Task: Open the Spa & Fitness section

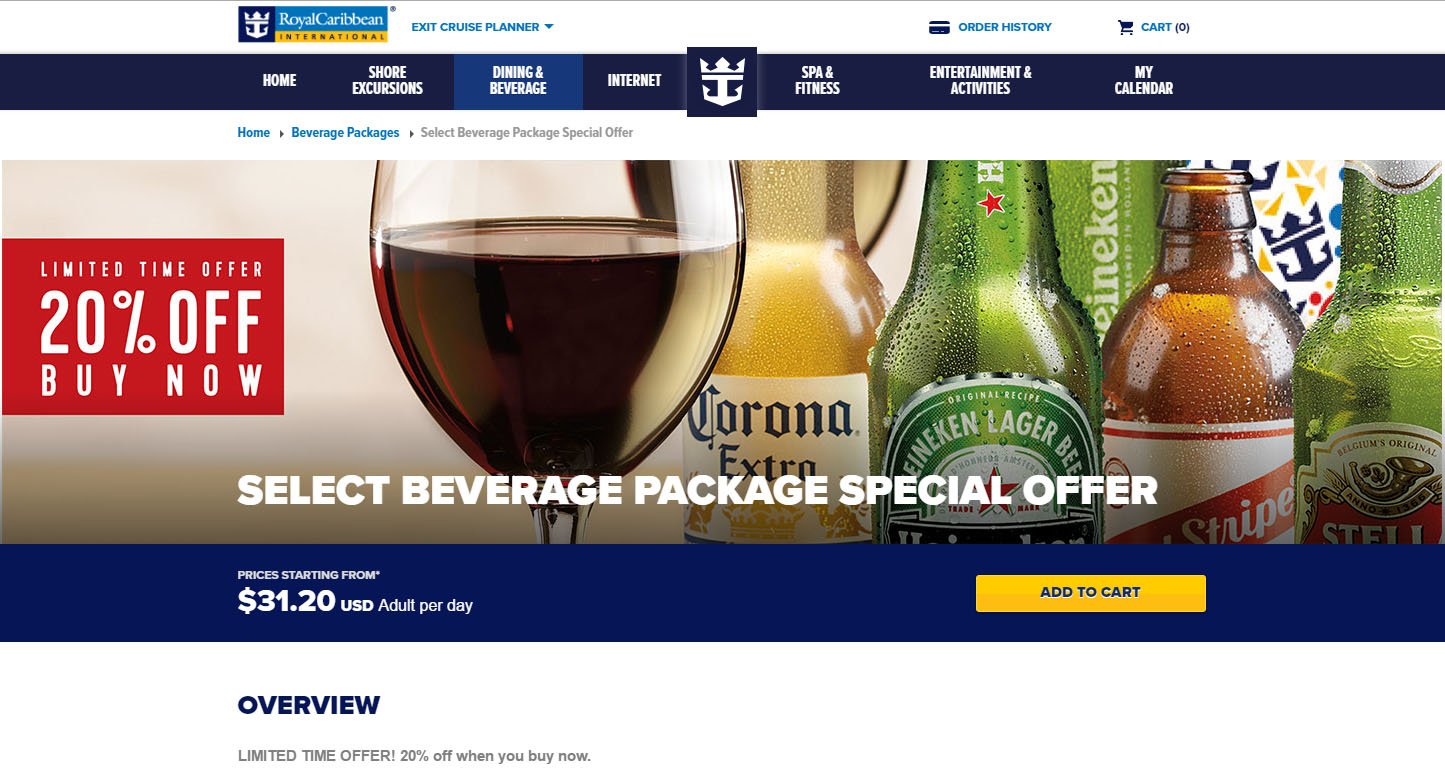Action: pos(817,81)
